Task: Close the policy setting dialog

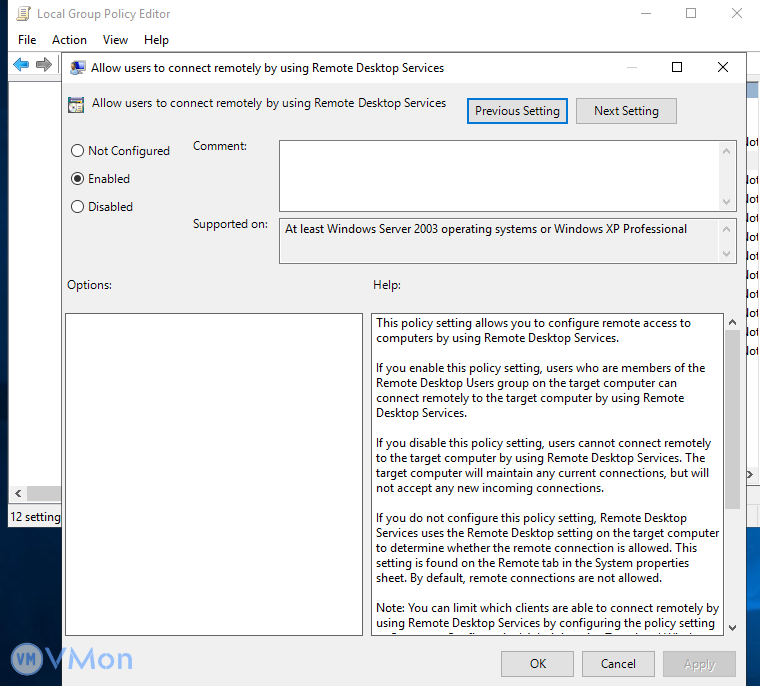Action: pyautogui.click(x=723, y=68)
